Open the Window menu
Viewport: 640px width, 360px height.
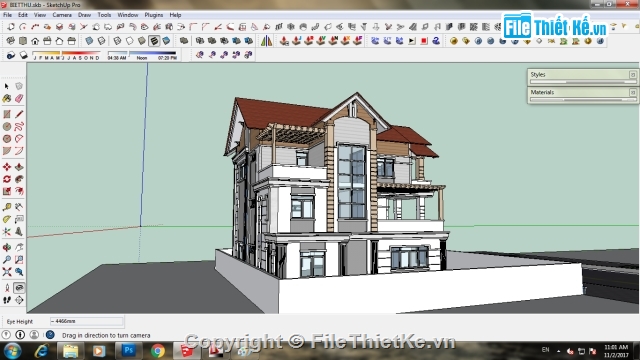click(128, 15)
